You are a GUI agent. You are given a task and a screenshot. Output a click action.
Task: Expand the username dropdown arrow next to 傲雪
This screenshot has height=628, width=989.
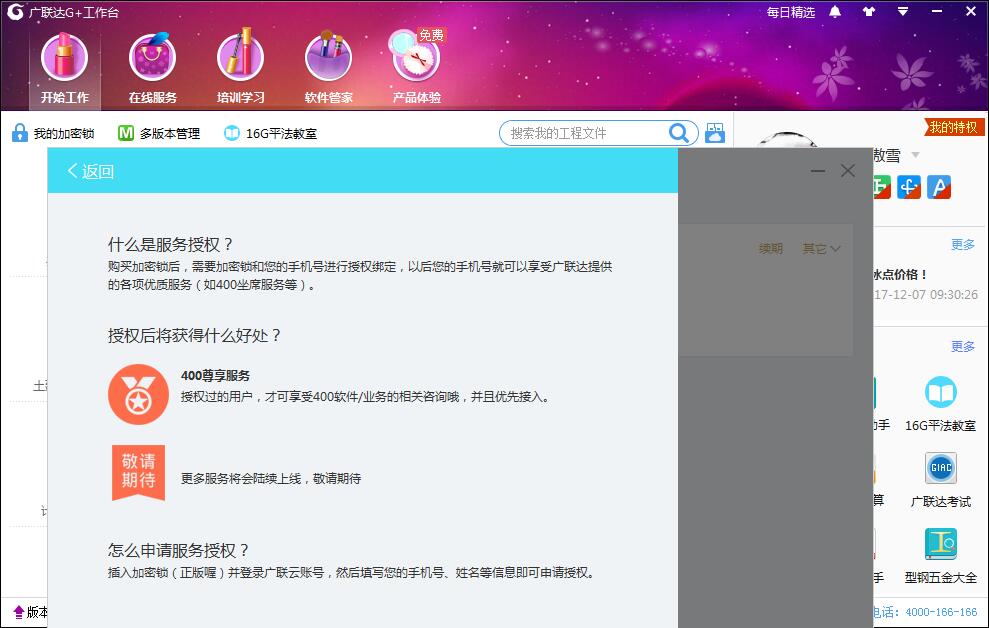(x=915, y=155)
